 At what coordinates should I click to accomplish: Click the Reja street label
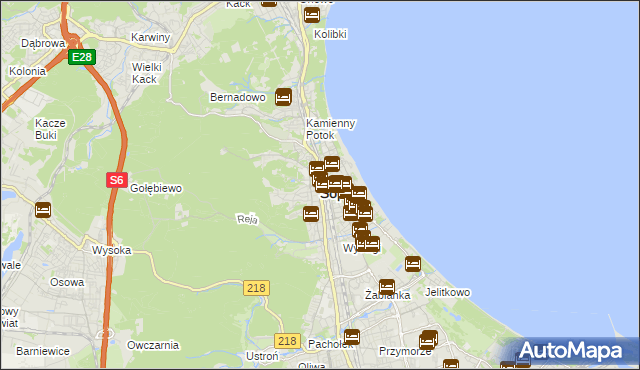point(247,219)
